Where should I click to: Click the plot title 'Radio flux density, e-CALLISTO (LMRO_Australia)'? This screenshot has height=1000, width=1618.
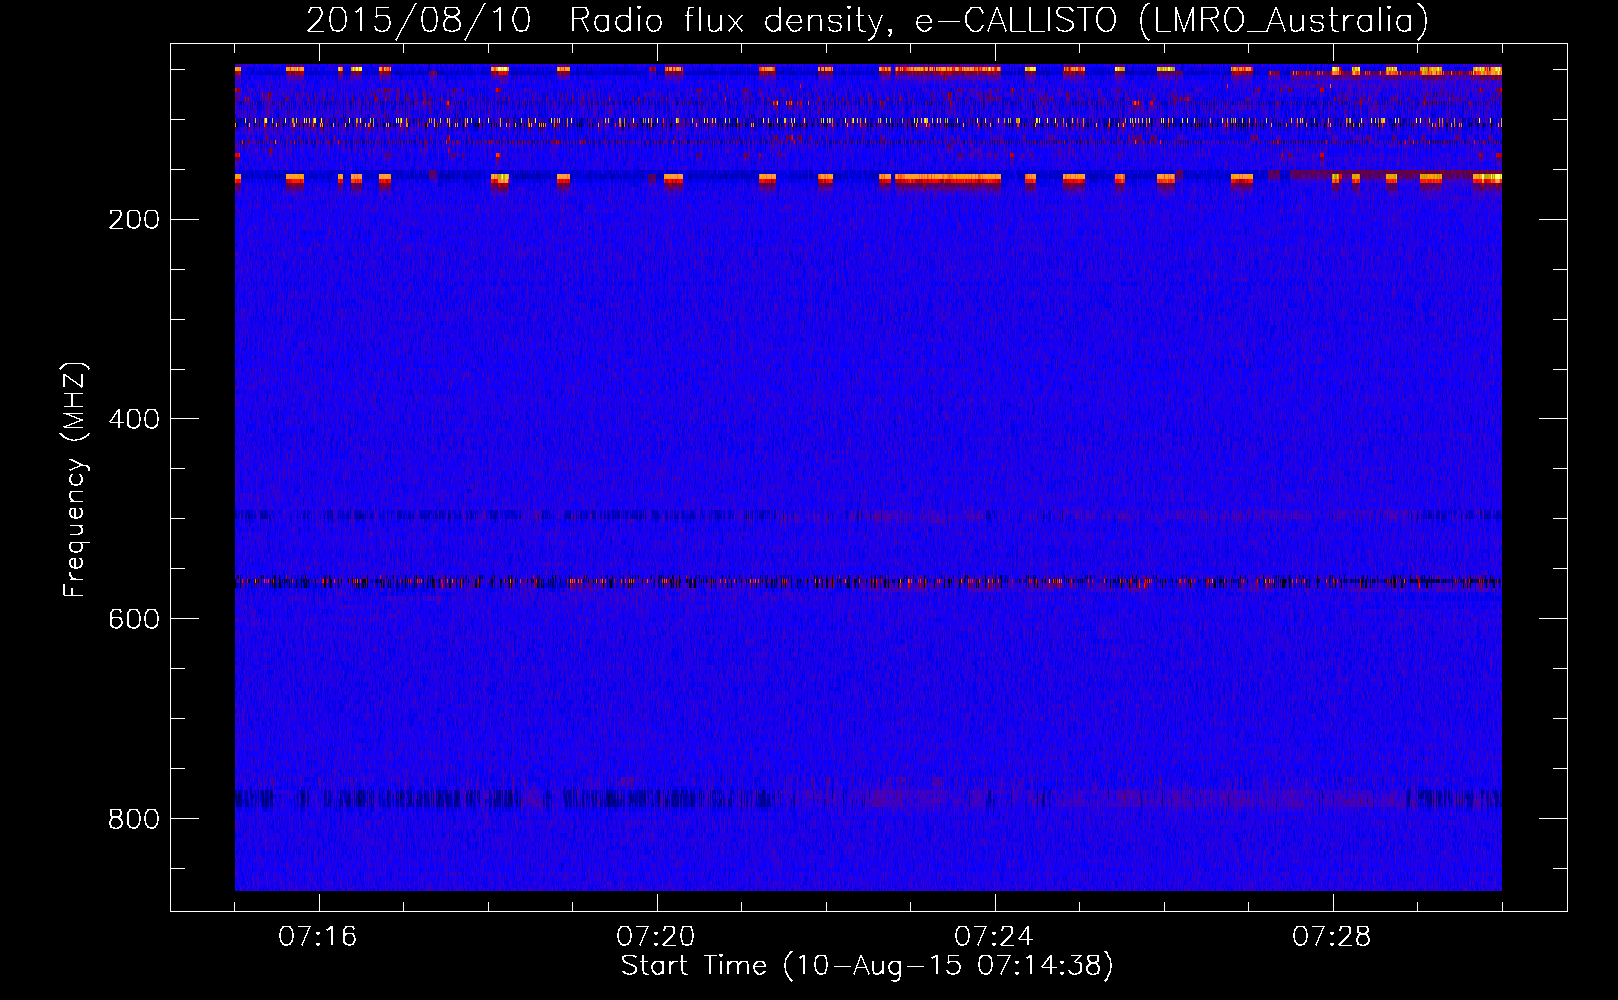tap(998, 20)
